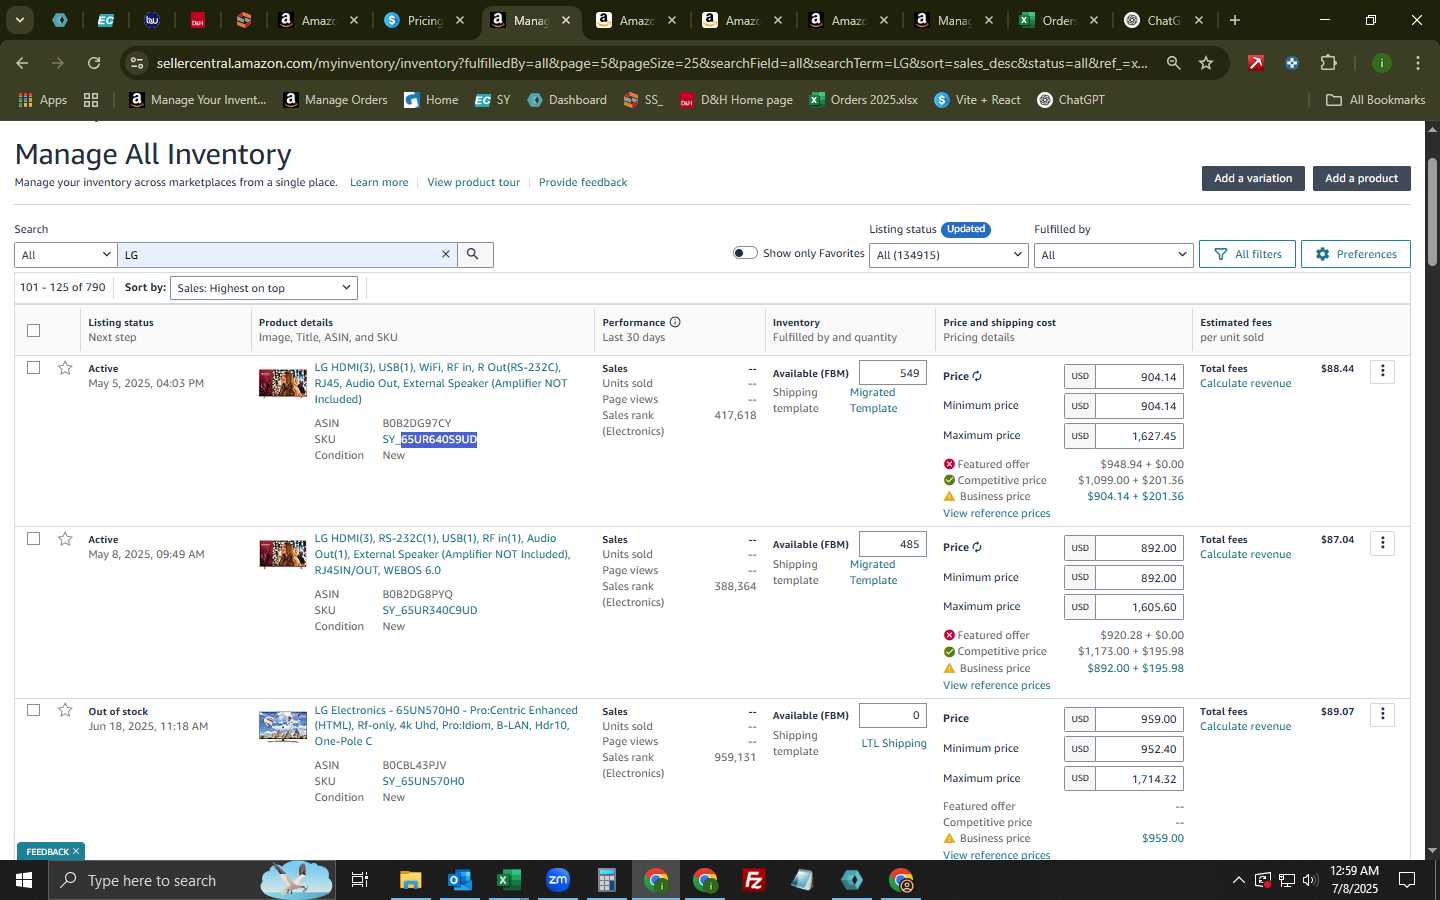Open the Search field All dropdown
The image size is (1440, 900).
[x=66, y=255]
